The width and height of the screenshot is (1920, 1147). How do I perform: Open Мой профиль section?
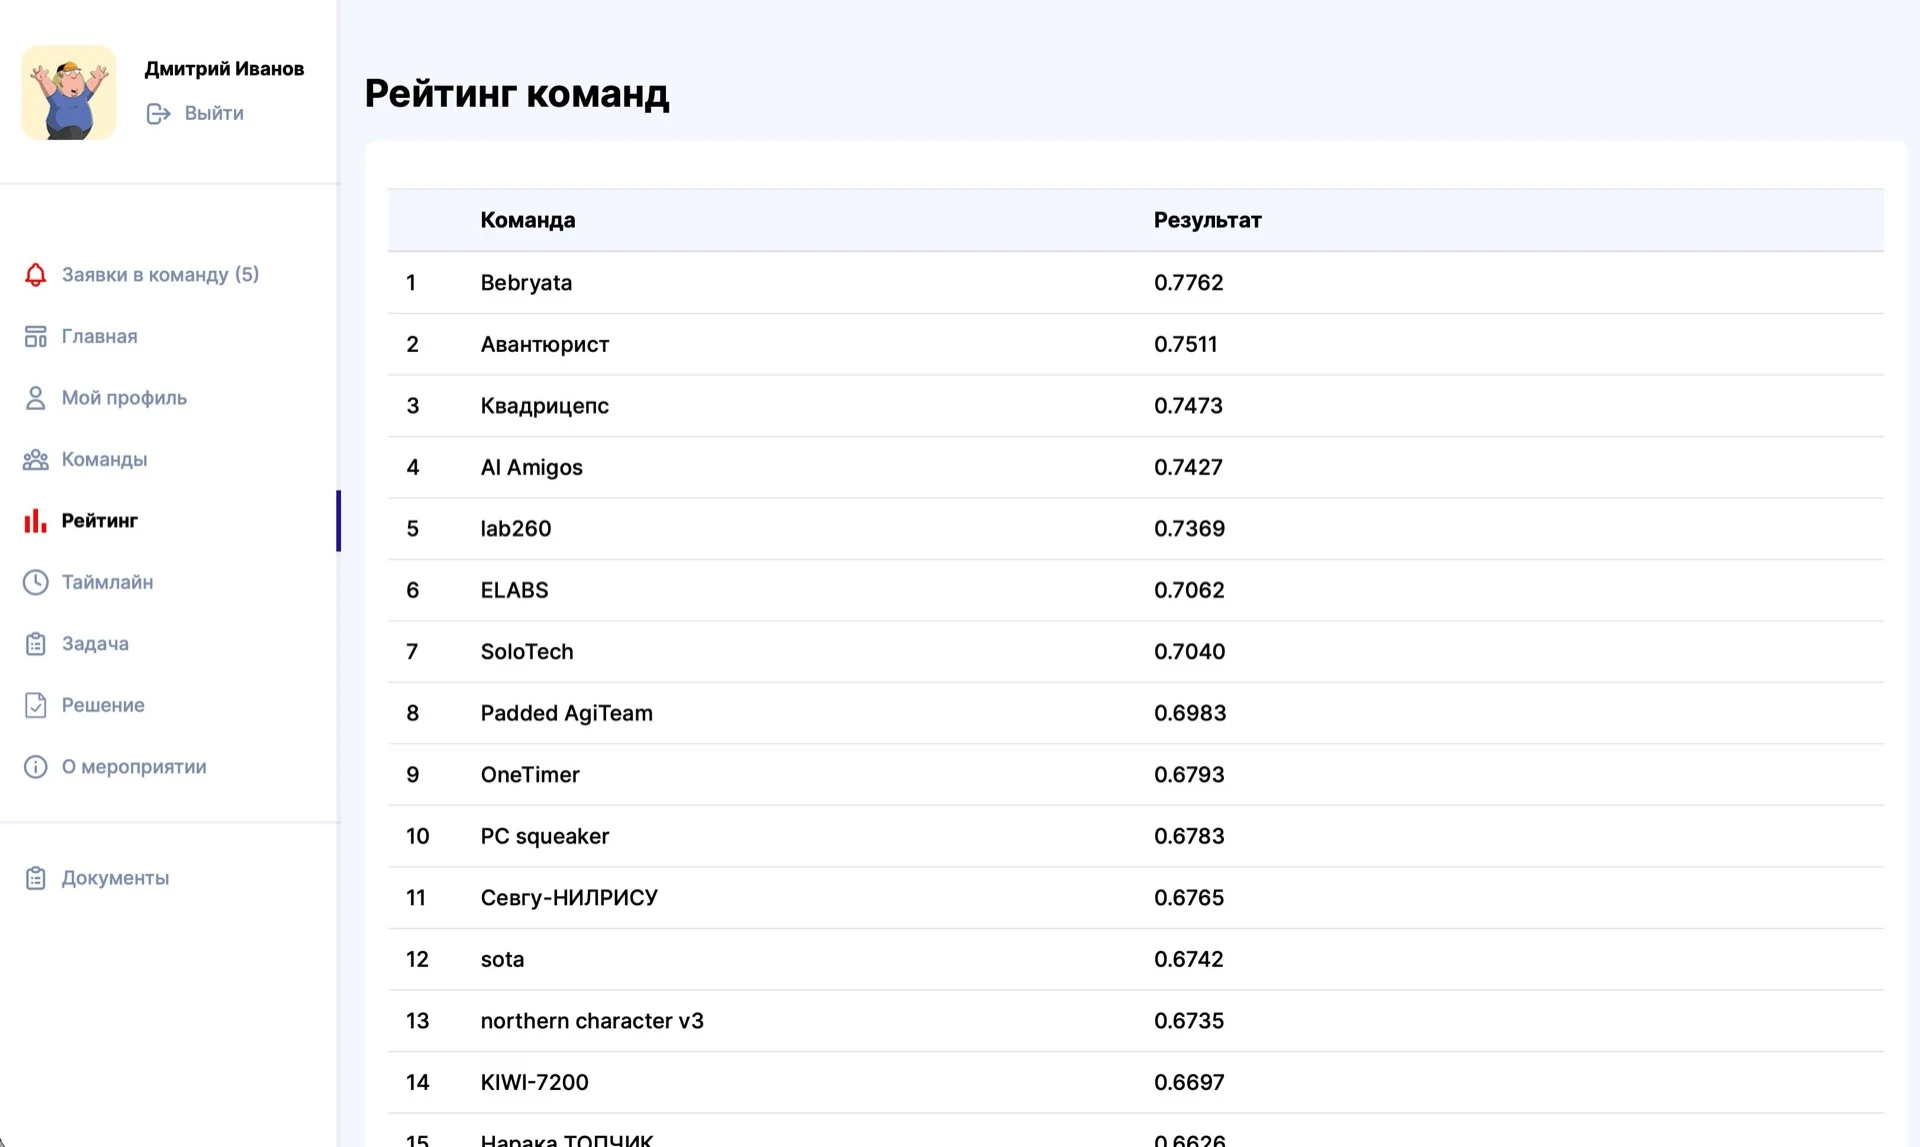pyautogui.click(x=124, y=398)
